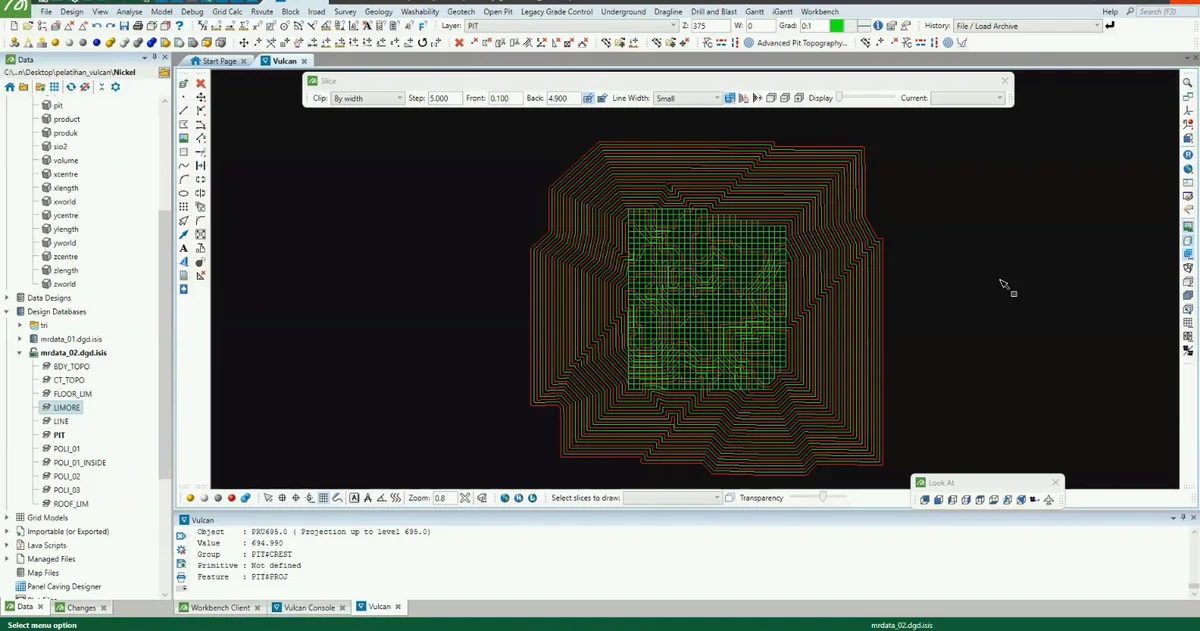Collapse the mrdata_02.dgd.isis tree node
This screenshot has height=631, width=1200.
tap(20, 353)
